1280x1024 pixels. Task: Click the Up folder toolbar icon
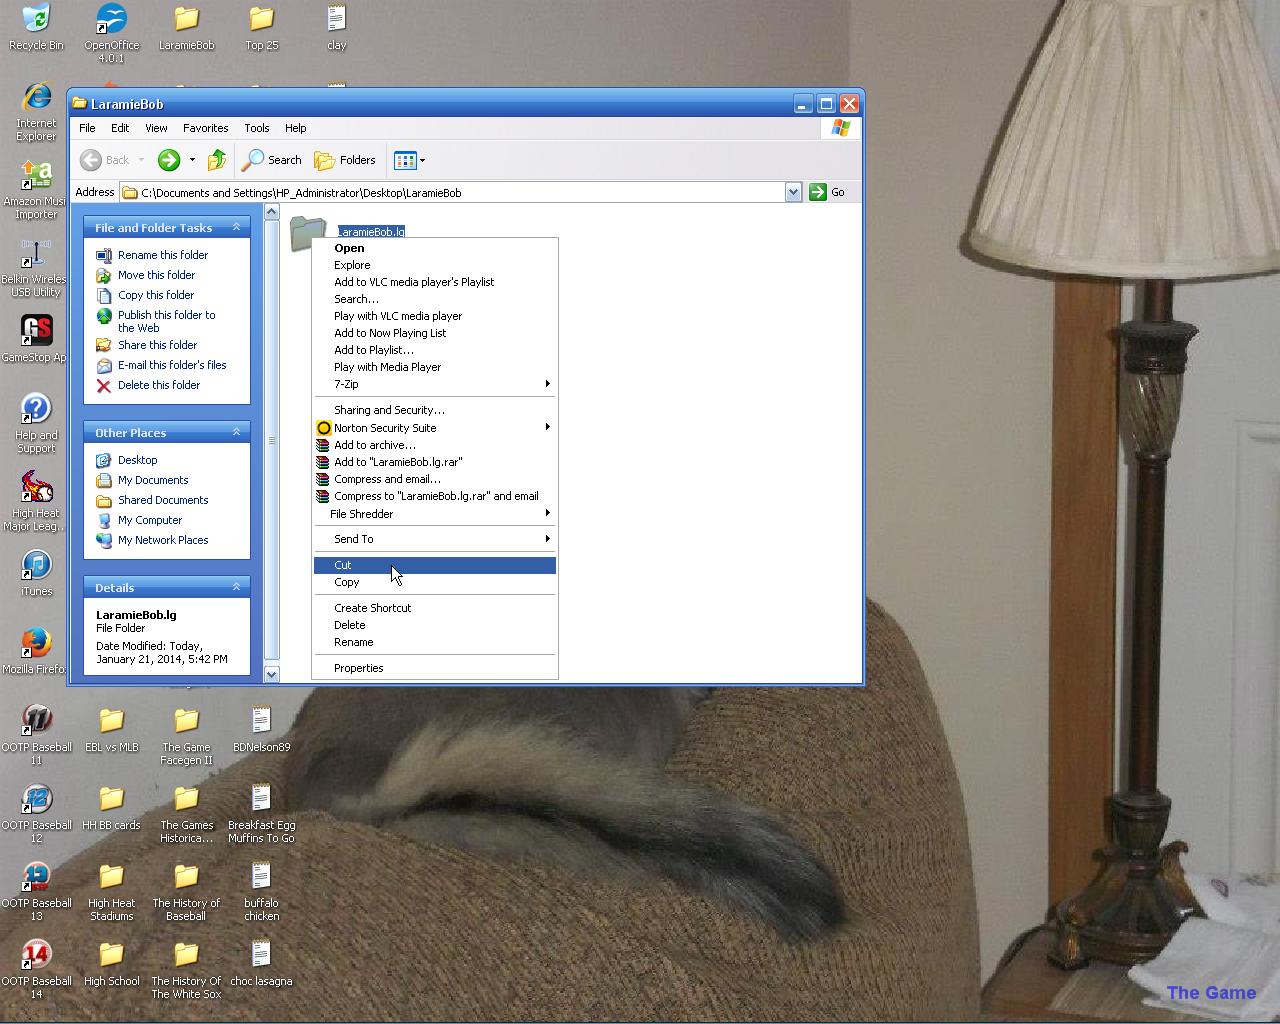click(216, 160)
